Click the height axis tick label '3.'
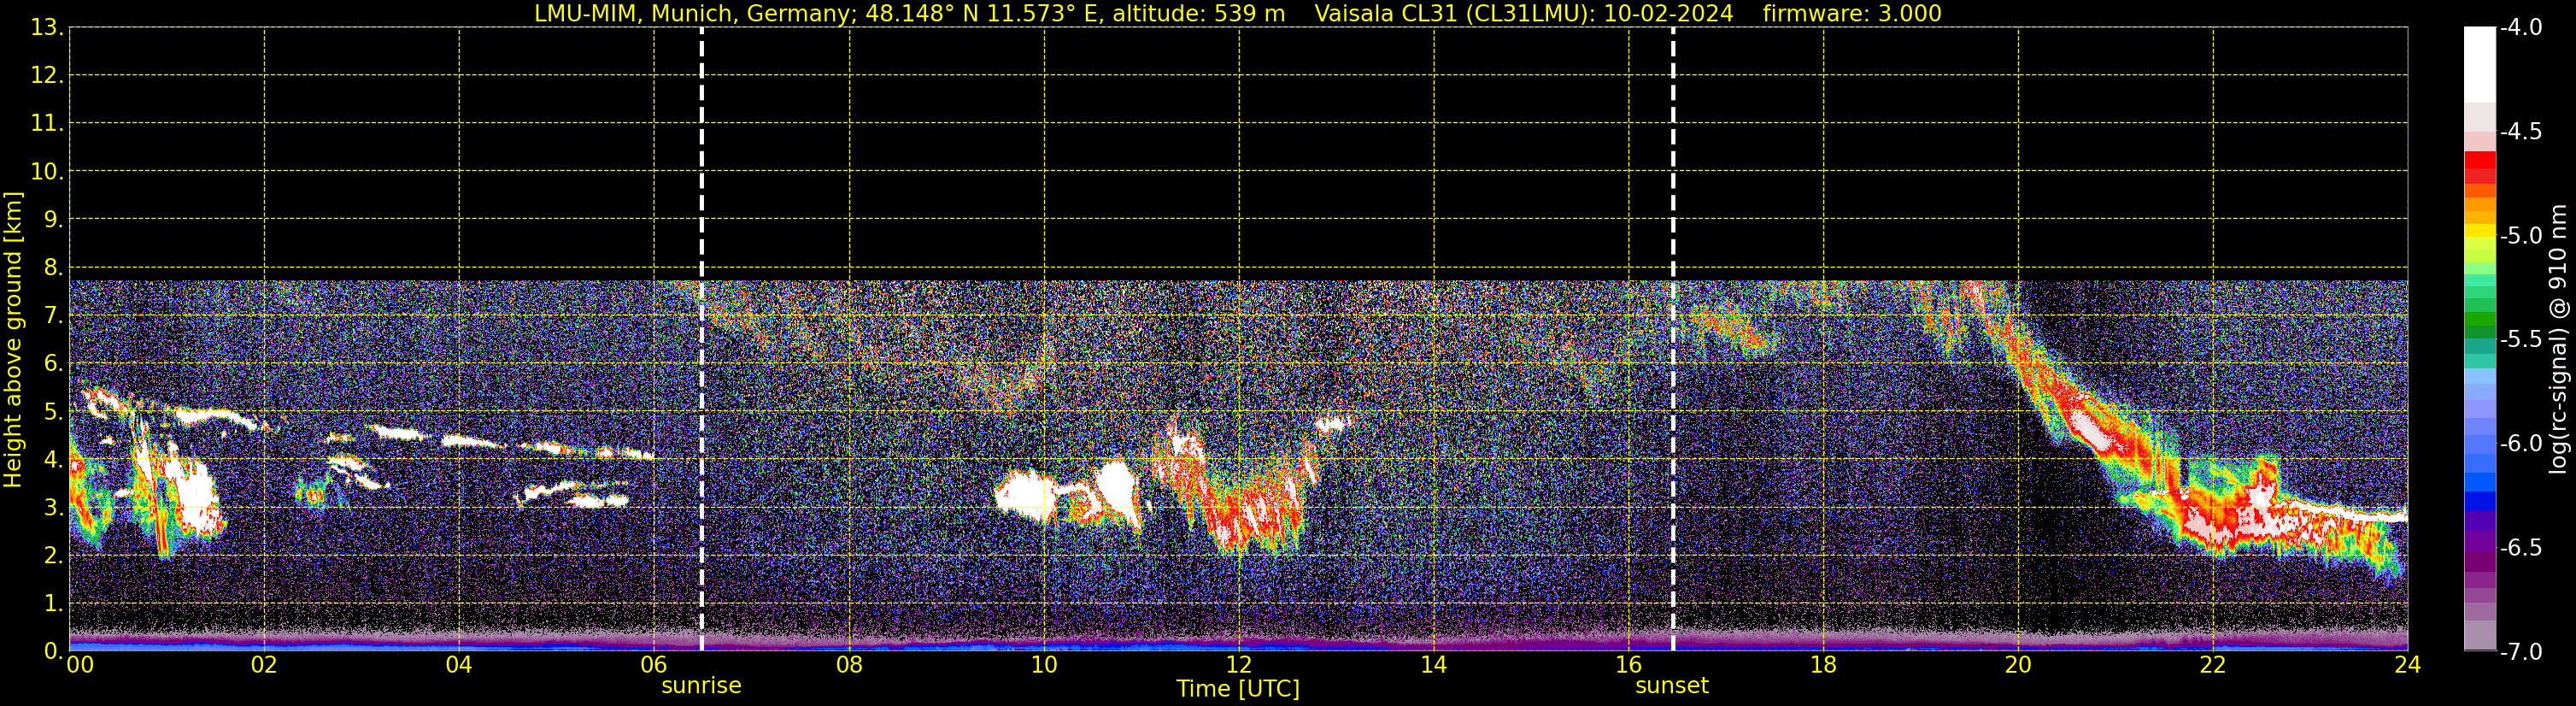2576x706 pixels. click(53, 508)
